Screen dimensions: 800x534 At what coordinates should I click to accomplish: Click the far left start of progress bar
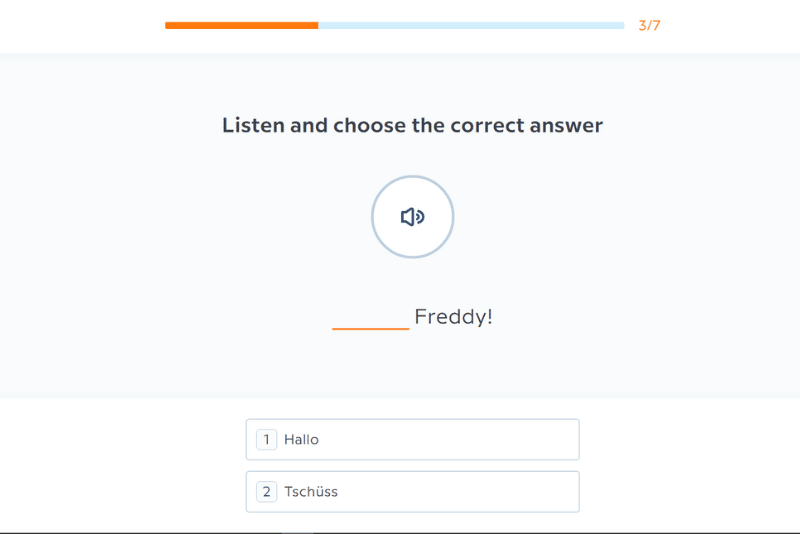168,25
